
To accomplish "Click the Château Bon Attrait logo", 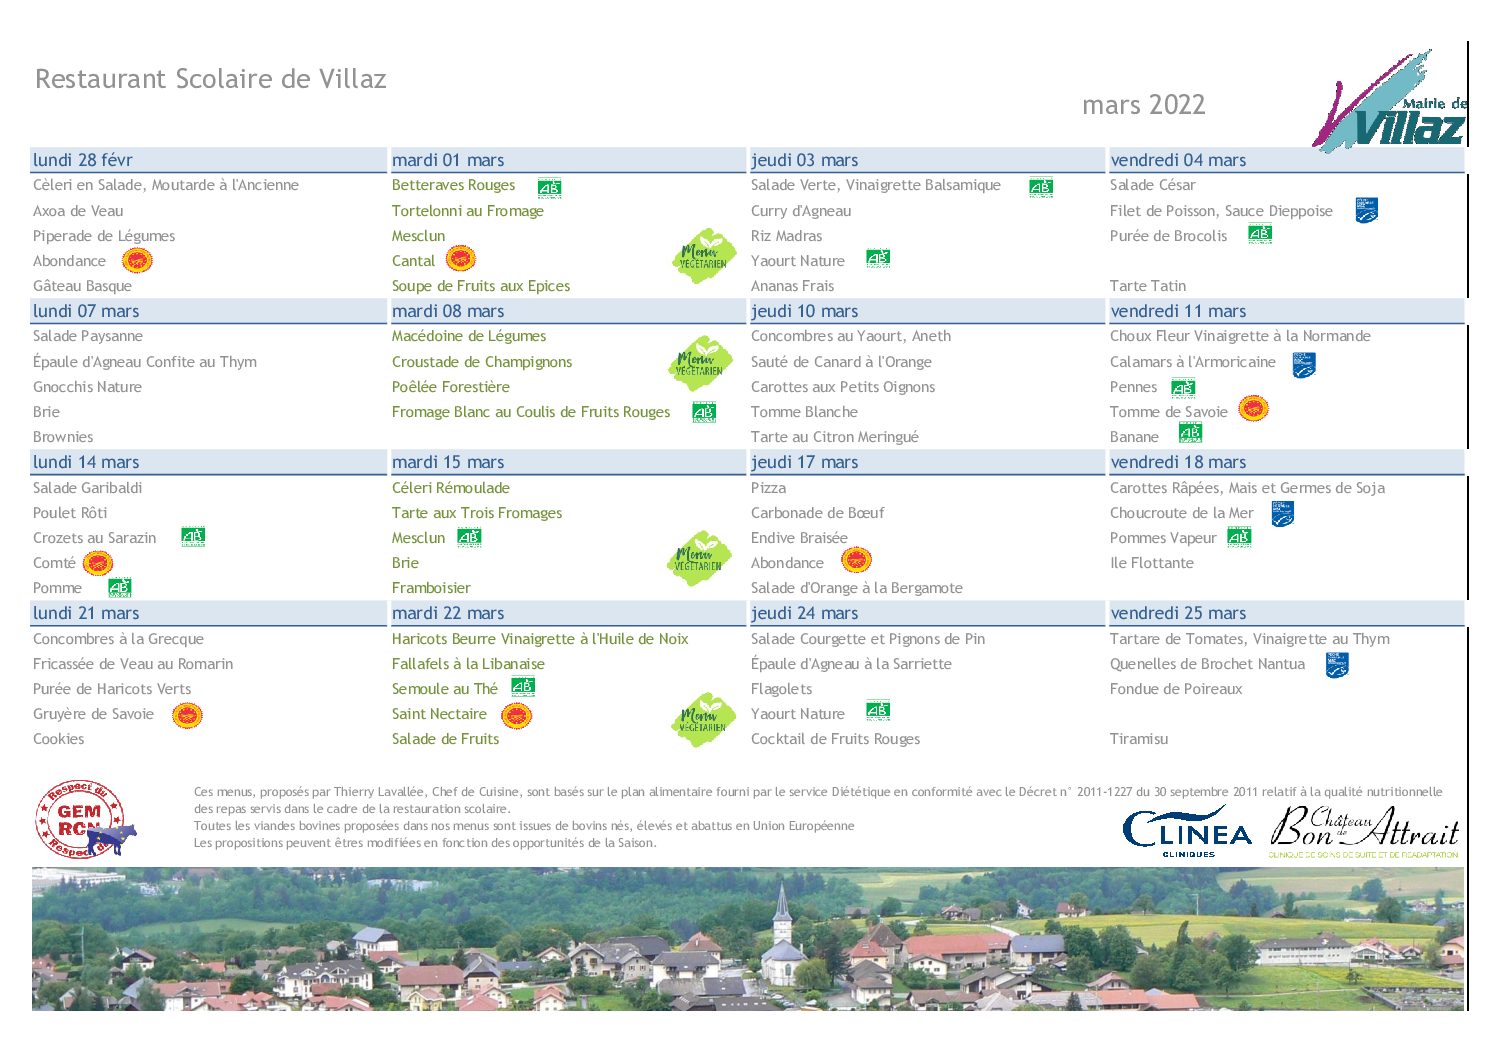I will 1364,831.
